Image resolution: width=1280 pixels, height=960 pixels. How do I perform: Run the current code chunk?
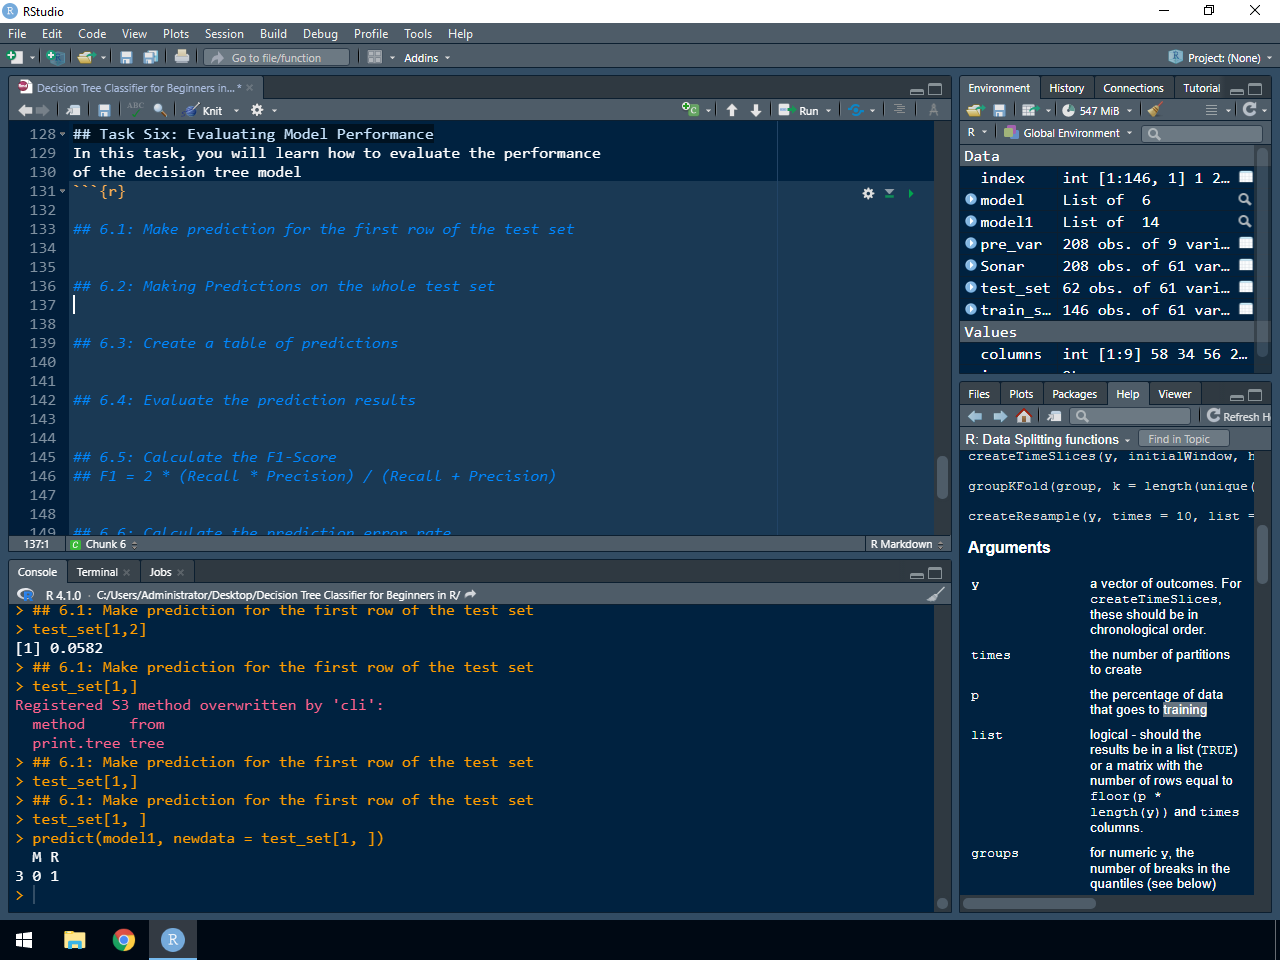click(910, 193)
